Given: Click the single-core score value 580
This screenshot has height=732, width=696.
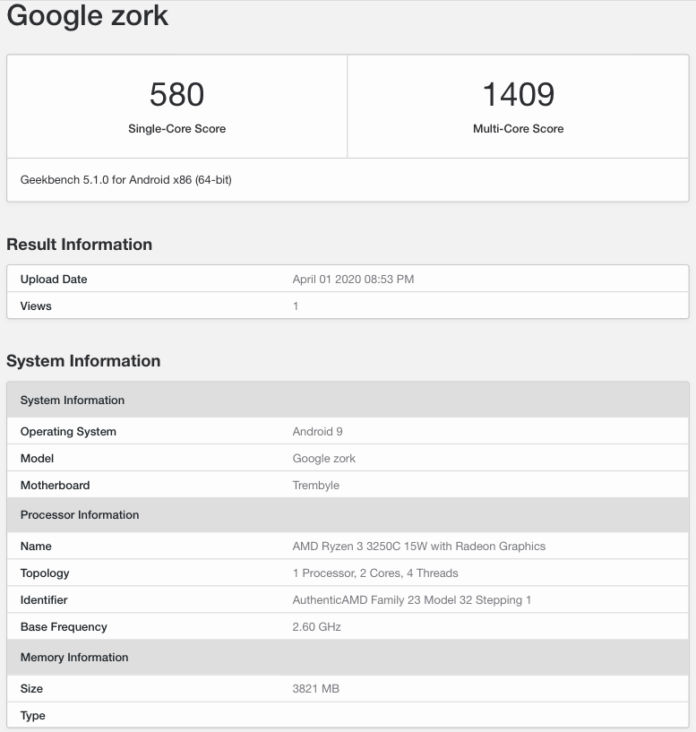Looking at the screenshot, I should pyautogui.click(x=177, y=94).
